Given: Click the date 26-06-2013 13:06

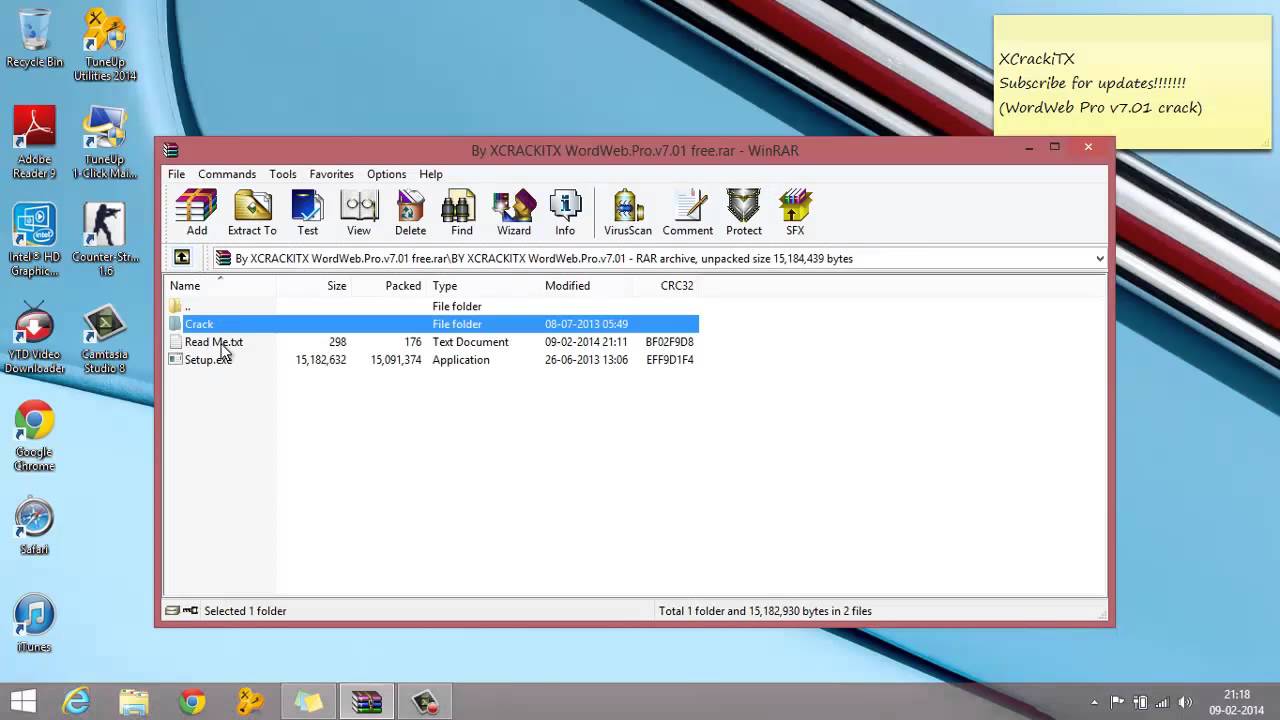Looking at the screenshot, I should tap(586, 360).
